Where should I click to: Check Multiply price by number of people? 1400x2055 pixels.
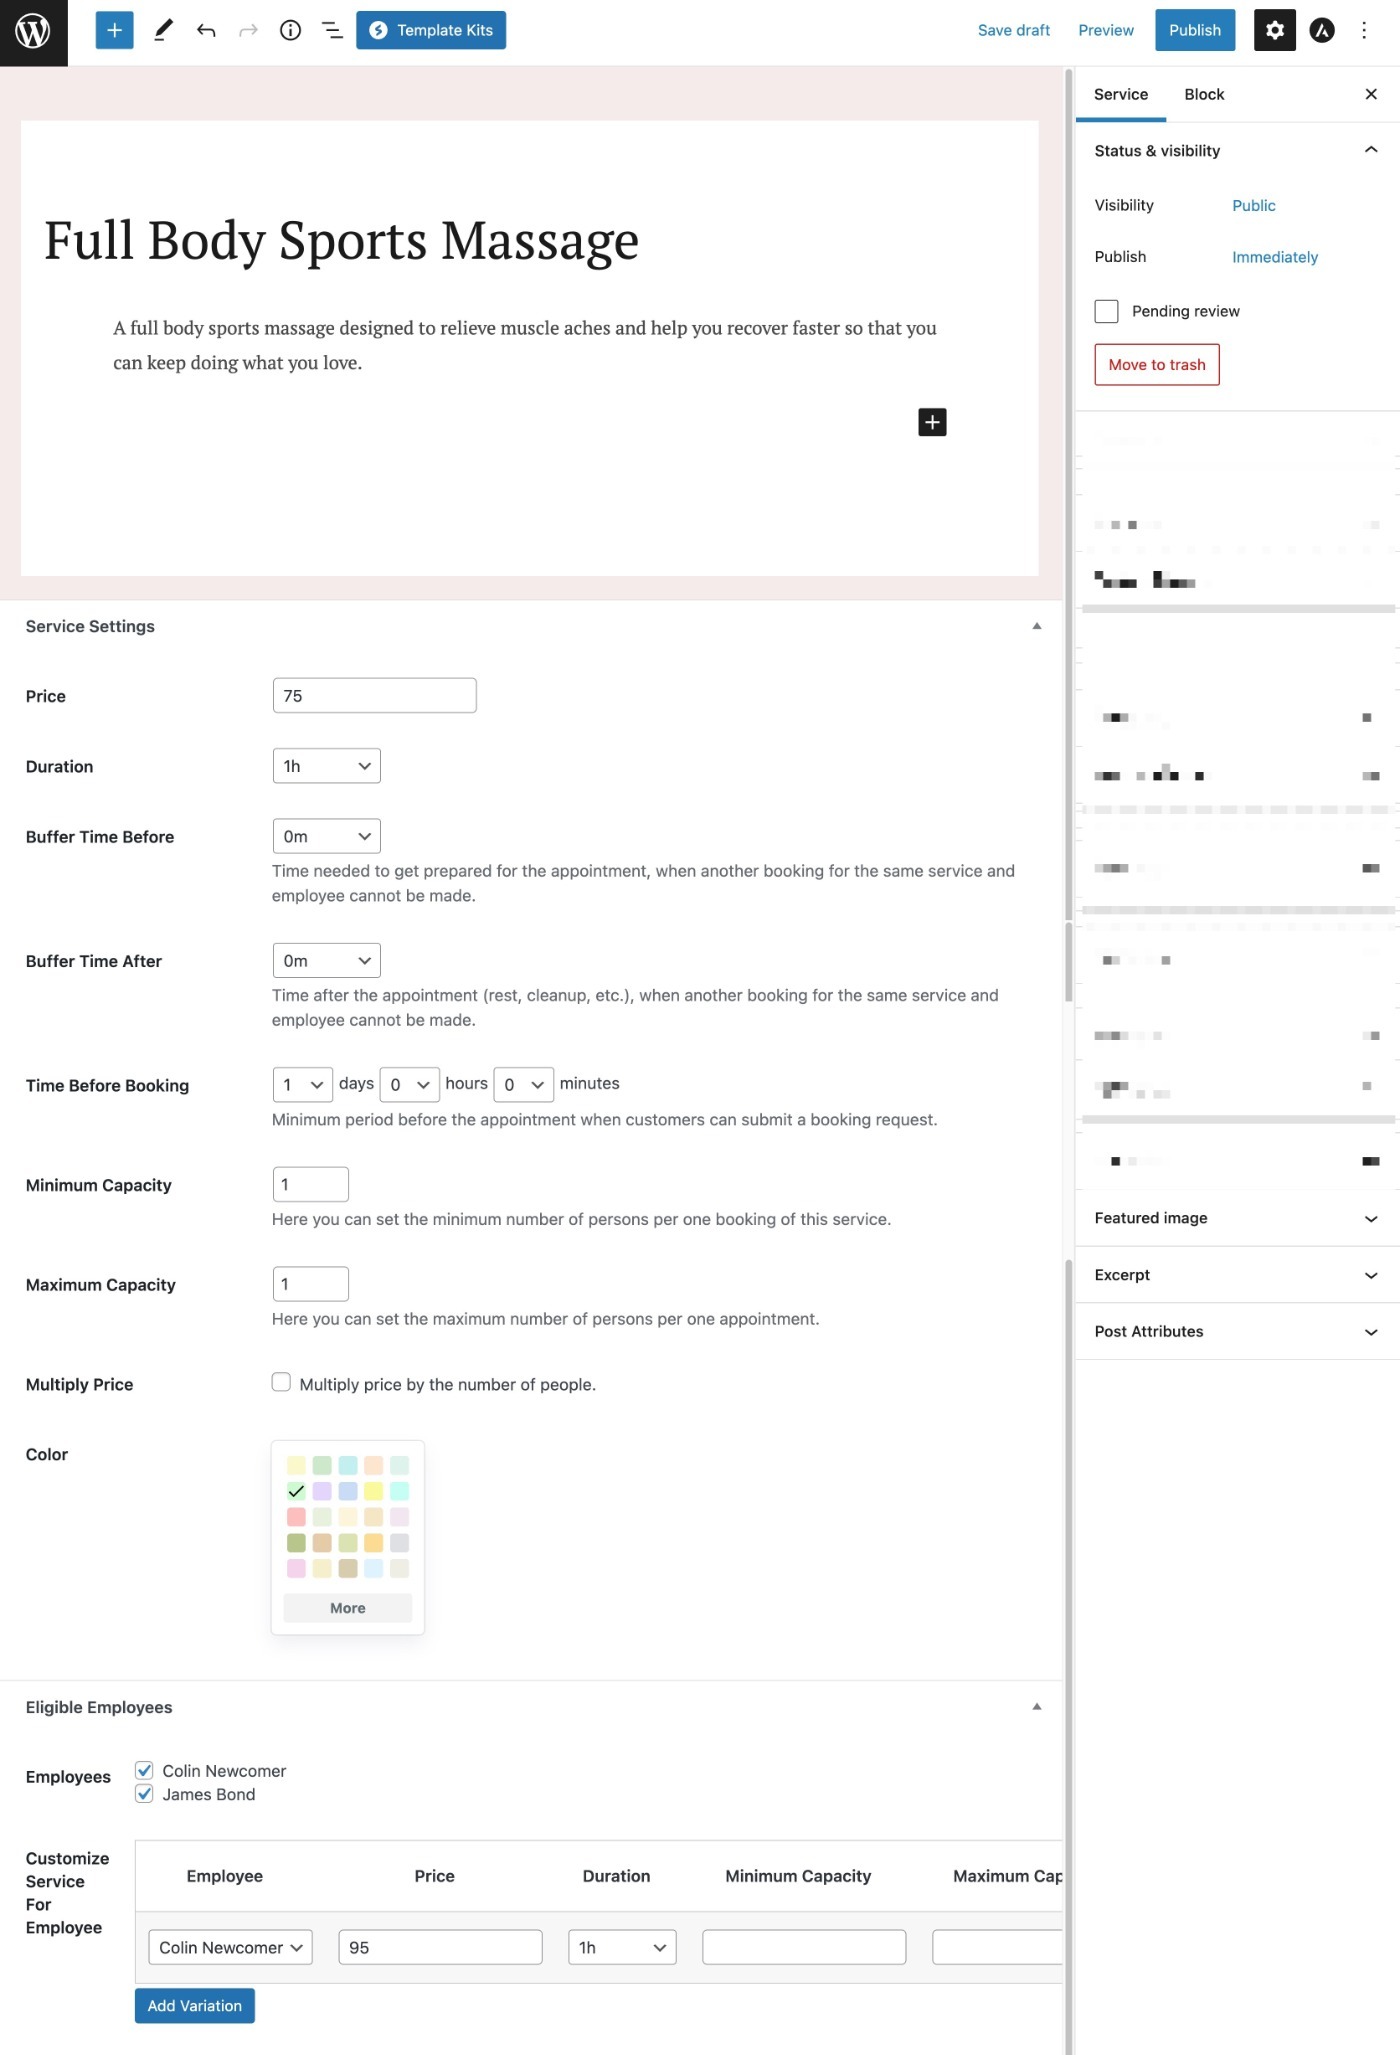click(x=281, y=1382)
